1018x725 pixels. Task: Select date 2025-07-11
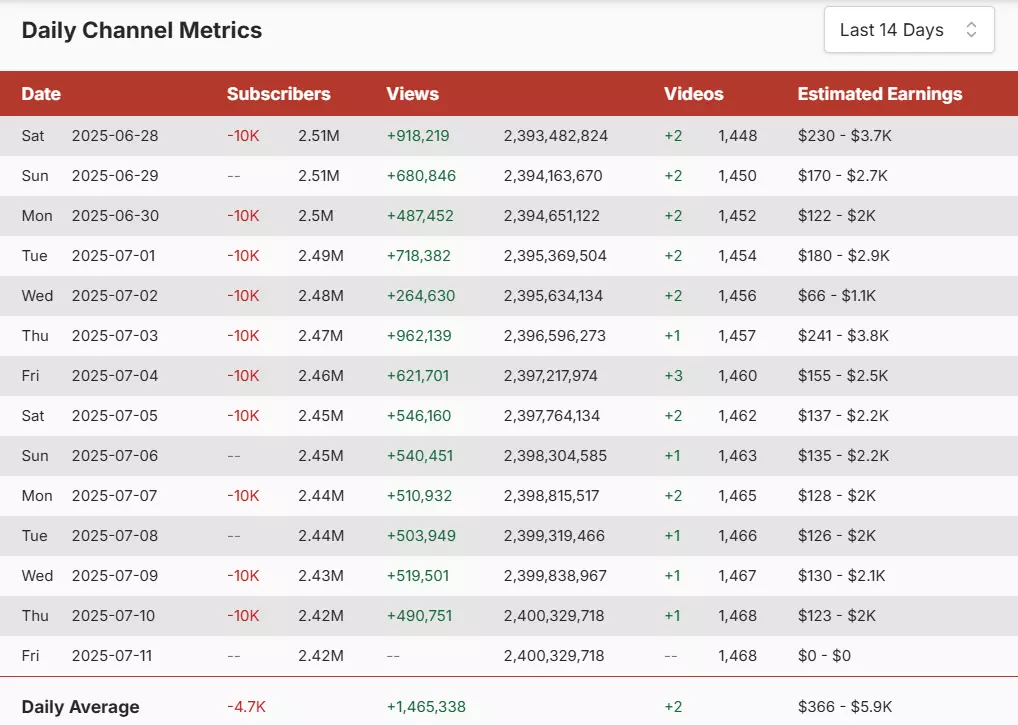[112, 656]
